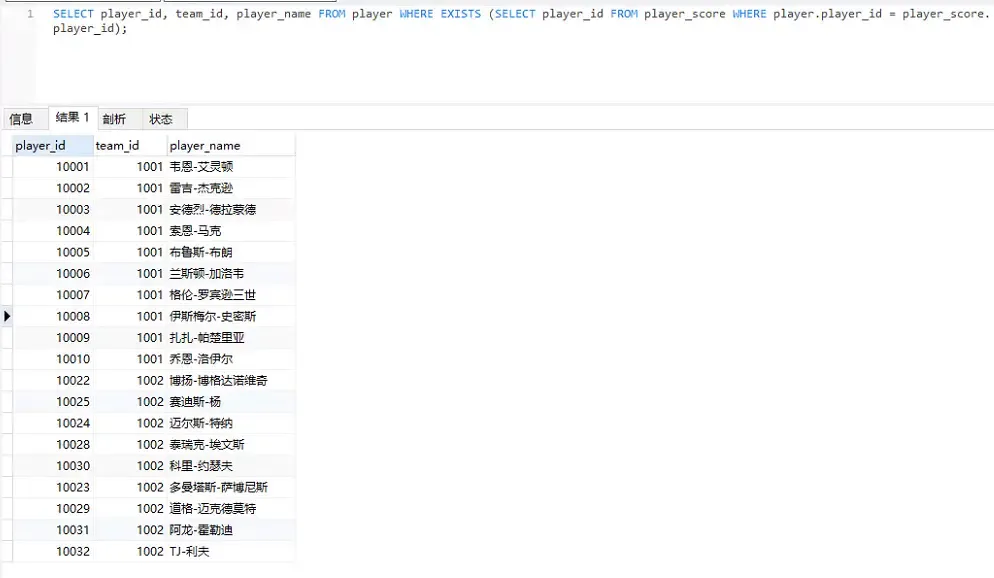Select the 结果 1 results tab
The height and width of the screenshot is (578, 994).
[71, 117]
